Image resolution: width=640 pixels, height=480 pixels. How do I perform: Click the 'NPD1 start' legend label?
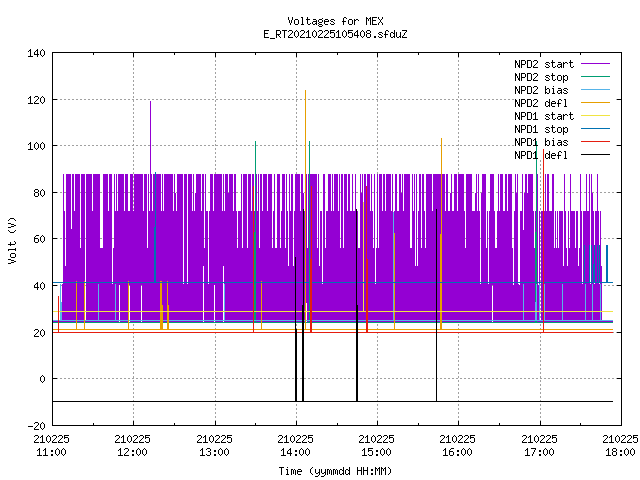point(544,116)
